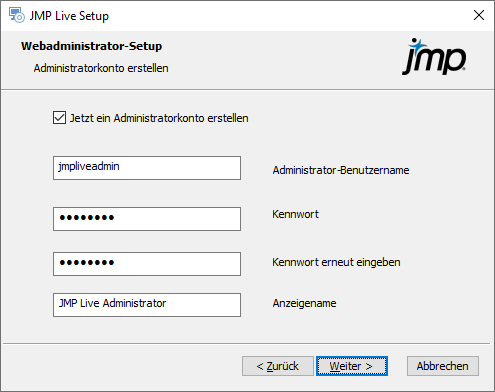Viewport: 495px width, 392px height.
Task: Click the JMP logo in the header
Action: 434,56
